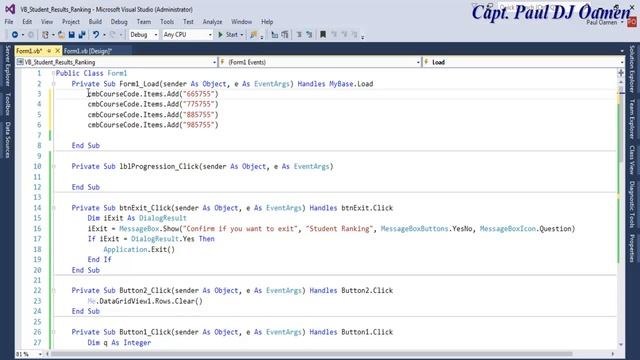Open the Load member dropdown
The image size is (640, 360).
pyautogui.click(x=523, y=62)
